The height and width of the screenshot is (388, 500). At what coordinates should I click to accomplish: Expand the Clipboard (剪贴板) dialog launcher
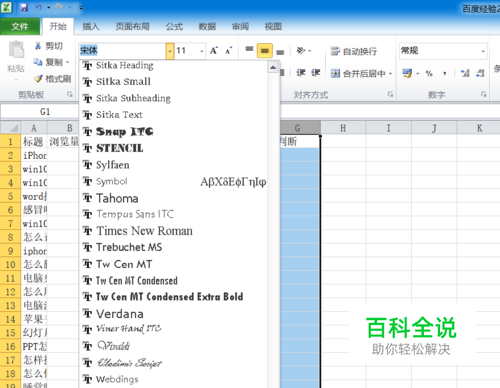click(70, 95)
